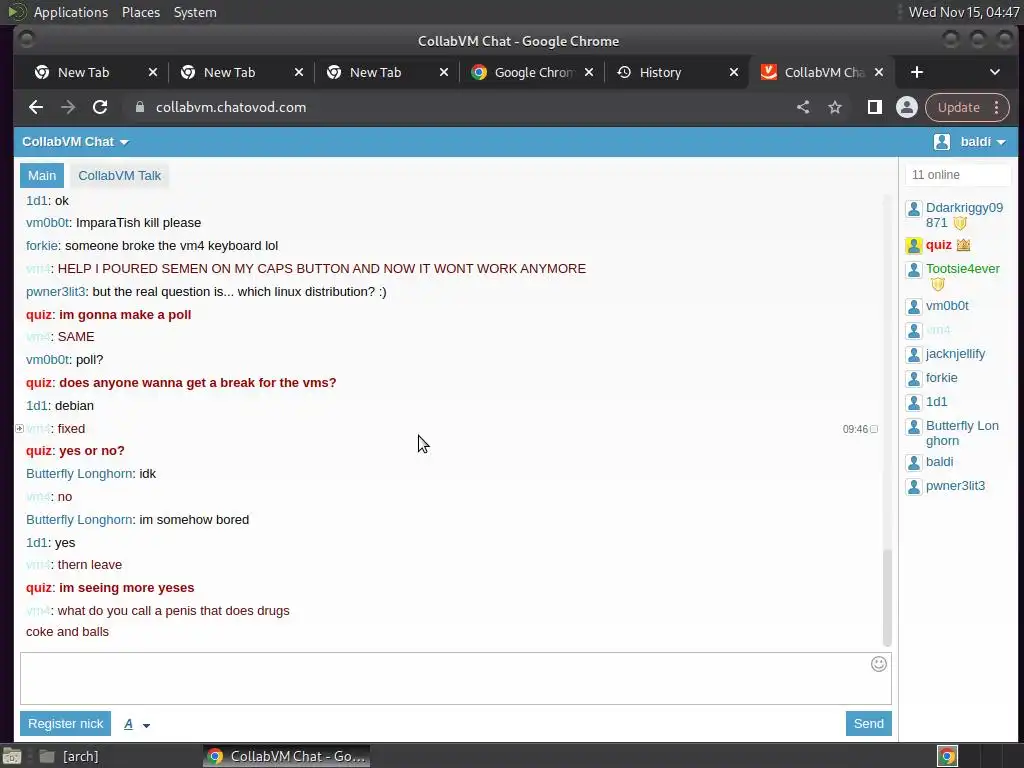This screenshot has width=1024, height=768.
Task: Click the shield badge under Tootsie4ever
Action: pyautogui.click(x=938, y=284)
